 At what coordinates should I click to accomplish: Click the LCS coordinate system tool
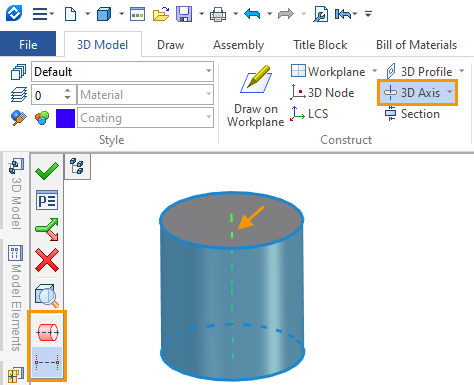point(309,114)
